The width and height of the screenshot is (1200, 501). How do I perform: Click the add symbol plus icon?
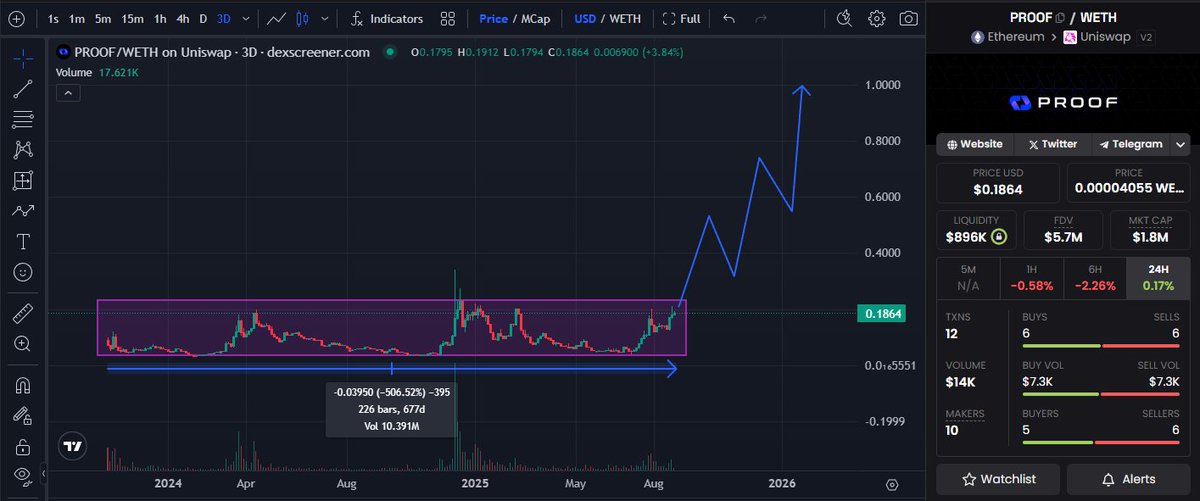pos(15,18)
